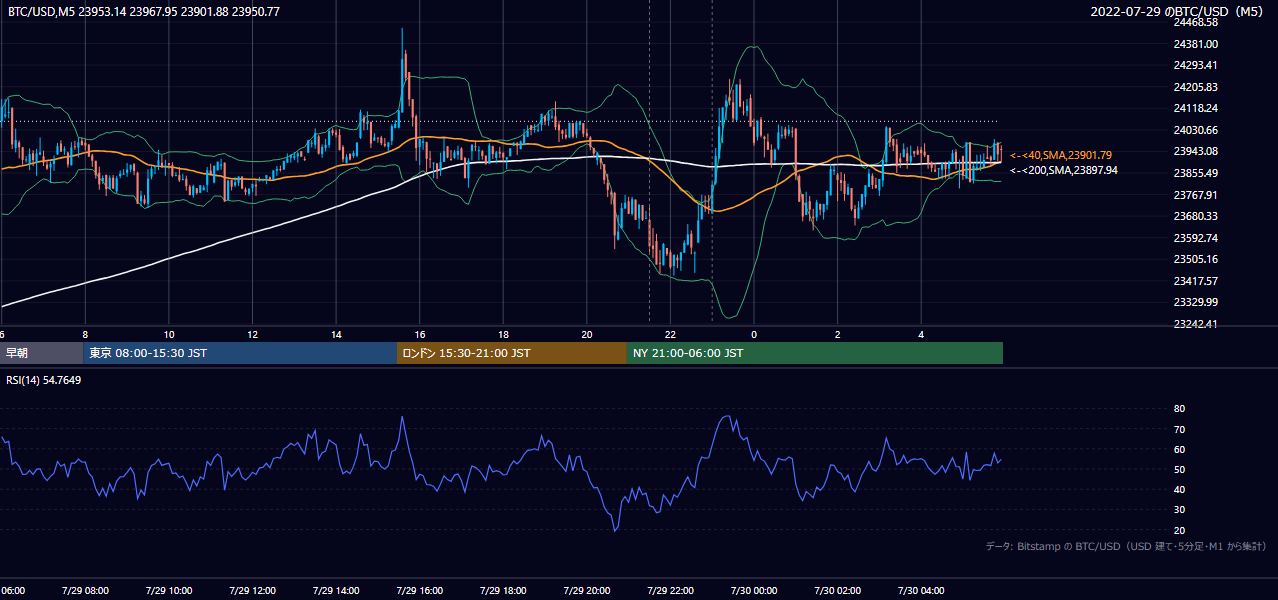This screenshot has height=600, width=1278.
Task: Select the ロンドン 15:30-21:00 JST session bar
Action: tap(512, 353)
